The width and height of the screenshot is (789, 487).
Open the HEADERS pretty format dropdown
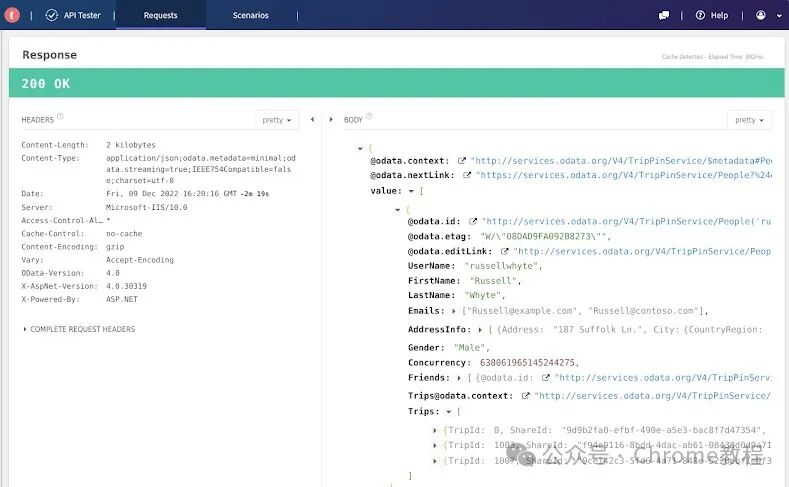coord(277,120)
